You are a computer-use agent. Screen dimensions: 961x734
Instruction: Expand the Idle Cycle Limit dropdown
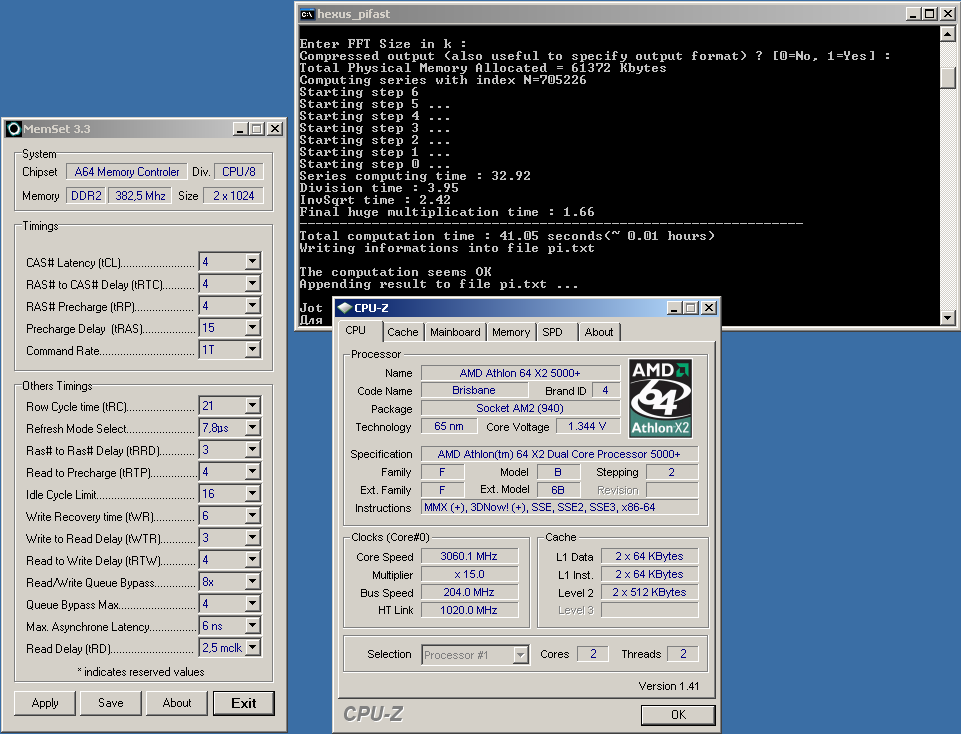(x=252, y=494)
